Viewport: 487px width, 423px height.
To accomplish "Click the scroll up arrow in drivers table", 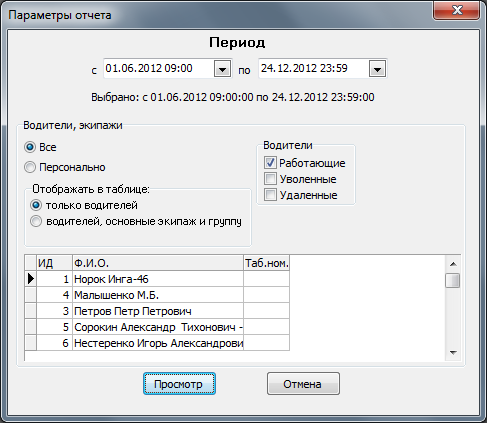I will click(x=453, y=264).
